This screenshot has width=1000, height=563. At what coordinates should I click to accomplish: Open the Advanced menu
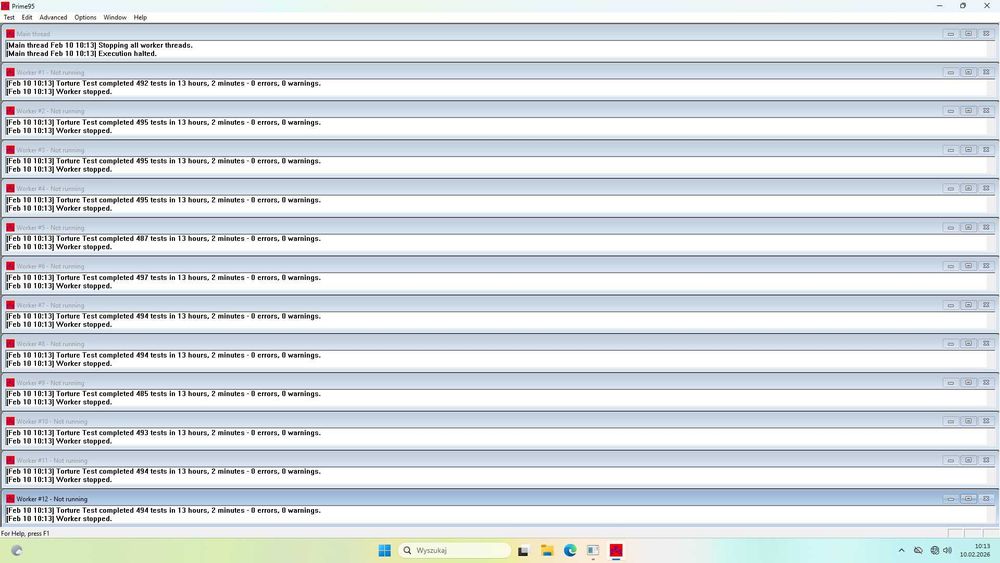coord(53,17)
